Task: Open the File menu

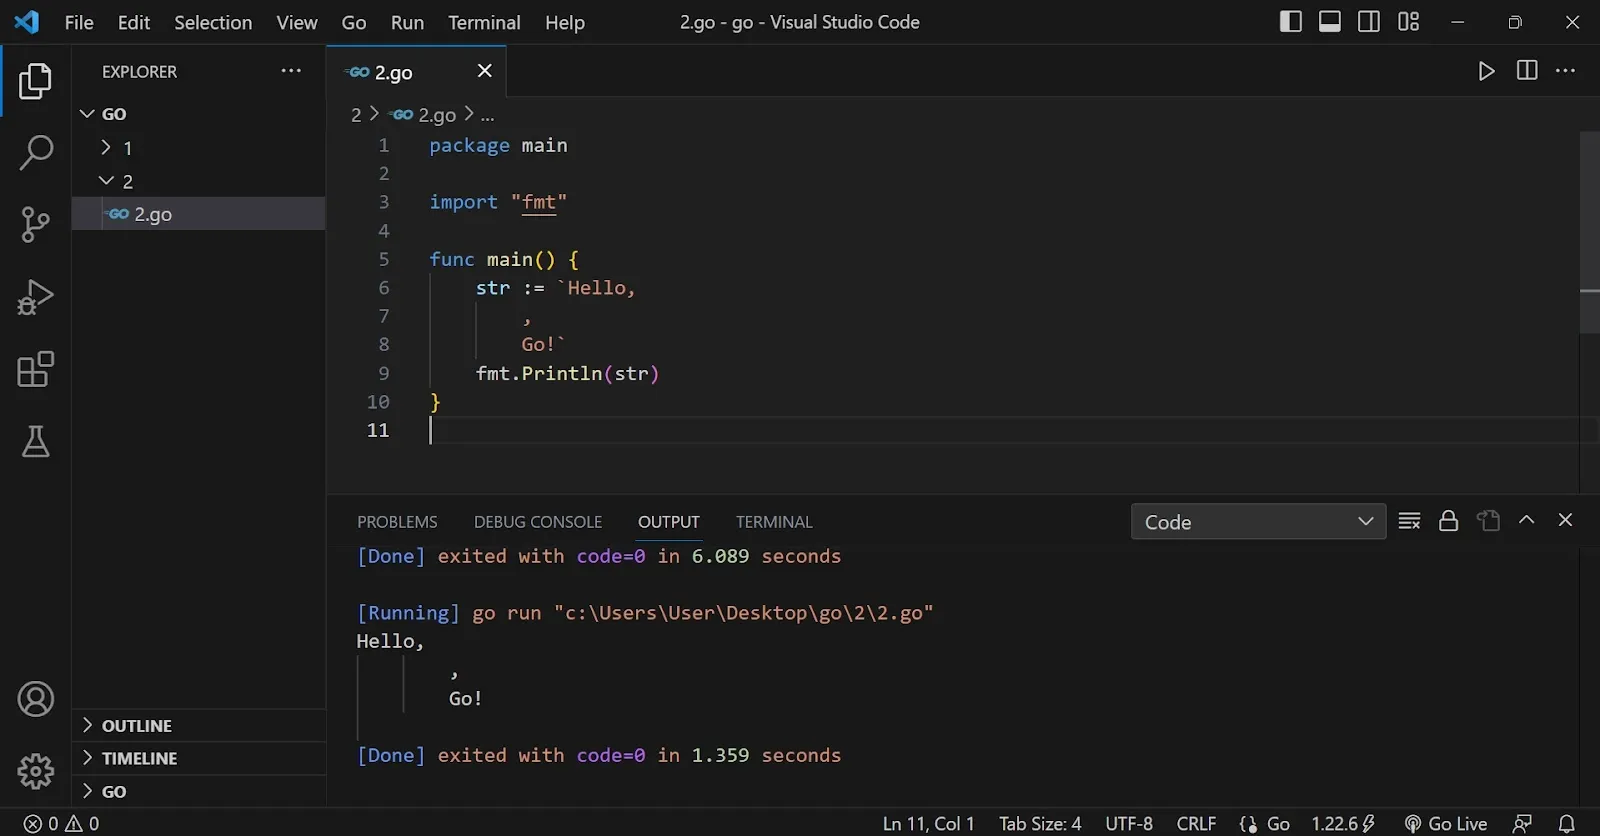Action: pyautogui.click(x=79, y=22)
